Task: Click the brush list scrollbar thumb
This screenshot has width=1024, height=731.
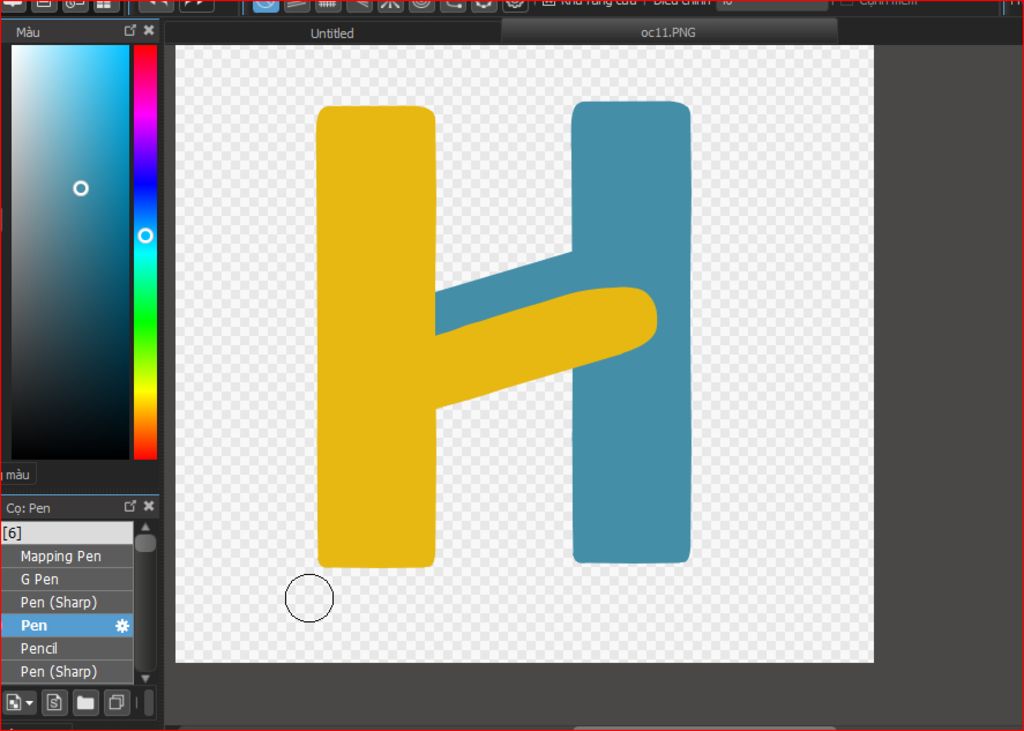Action: pos(146,544)
